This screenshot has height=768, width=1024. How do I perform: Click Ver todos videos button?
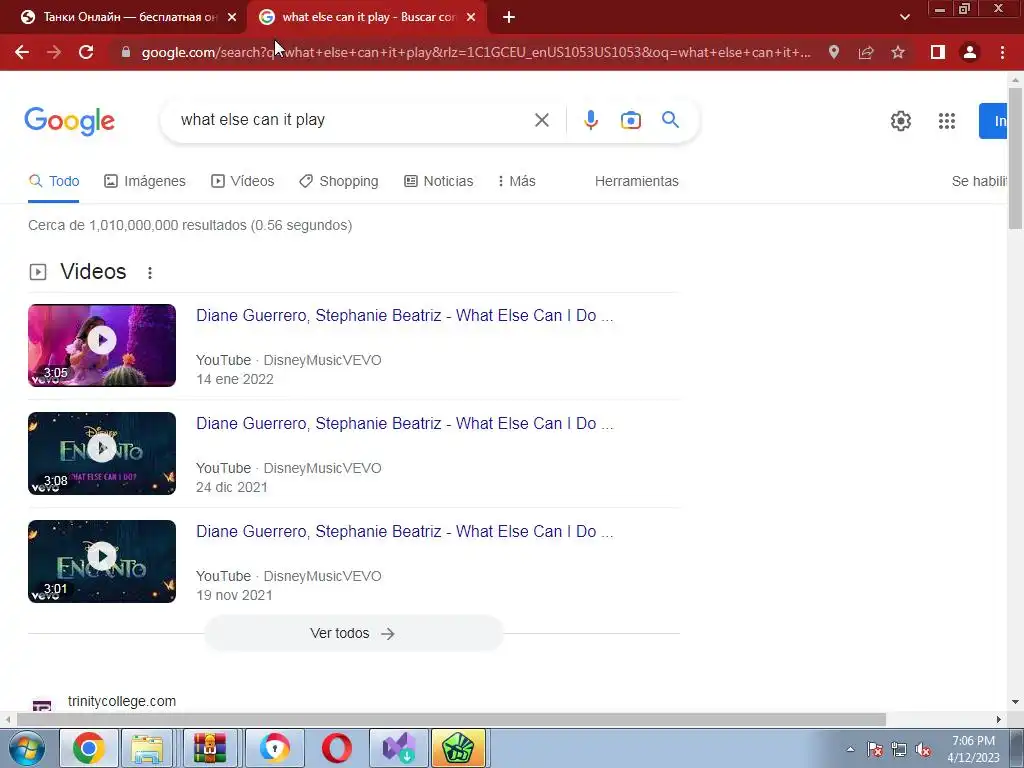point(354,633)
